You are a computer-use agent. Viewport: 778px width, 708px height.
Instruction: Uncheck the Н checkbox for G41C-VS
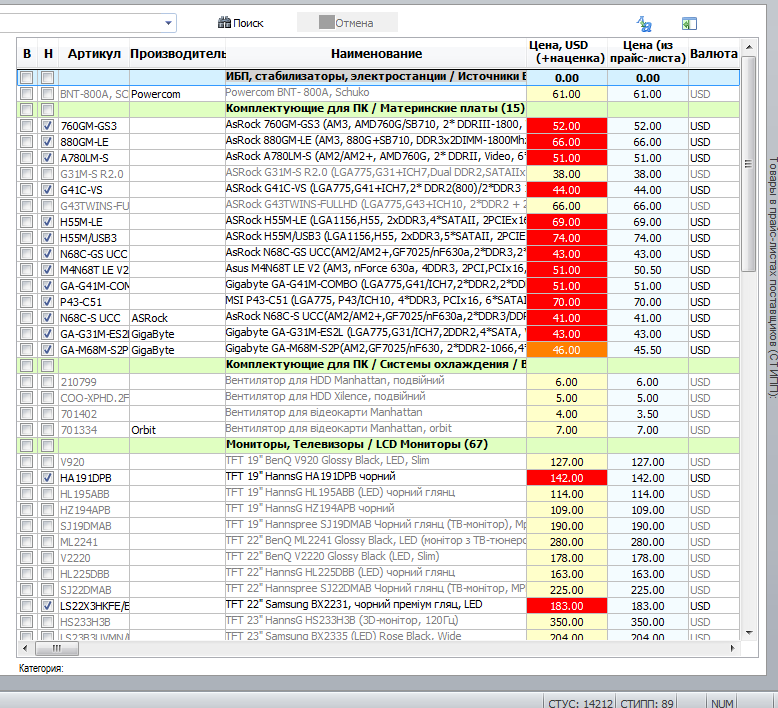click(x=48, y=190)
